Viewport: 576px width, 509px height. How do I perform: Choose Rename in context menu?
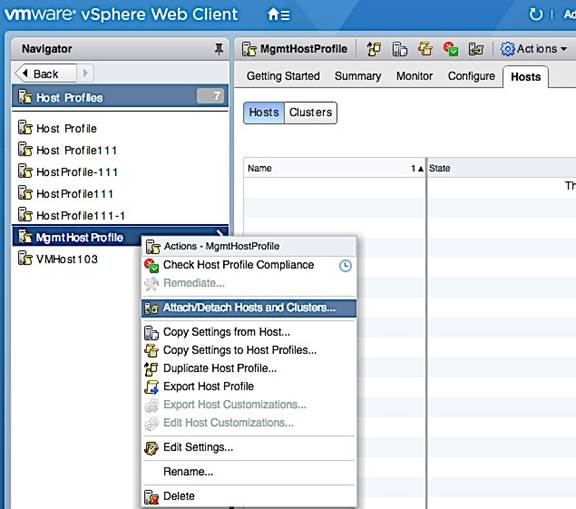249,472
